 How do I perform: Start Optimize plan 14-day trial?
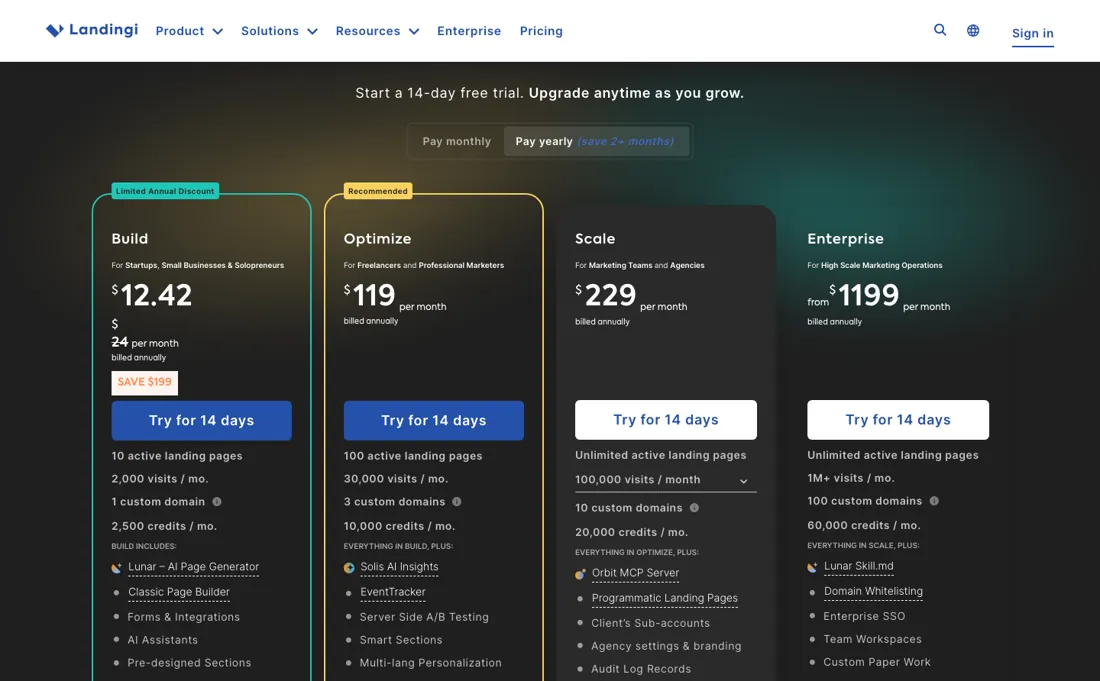tap(434, 421)
